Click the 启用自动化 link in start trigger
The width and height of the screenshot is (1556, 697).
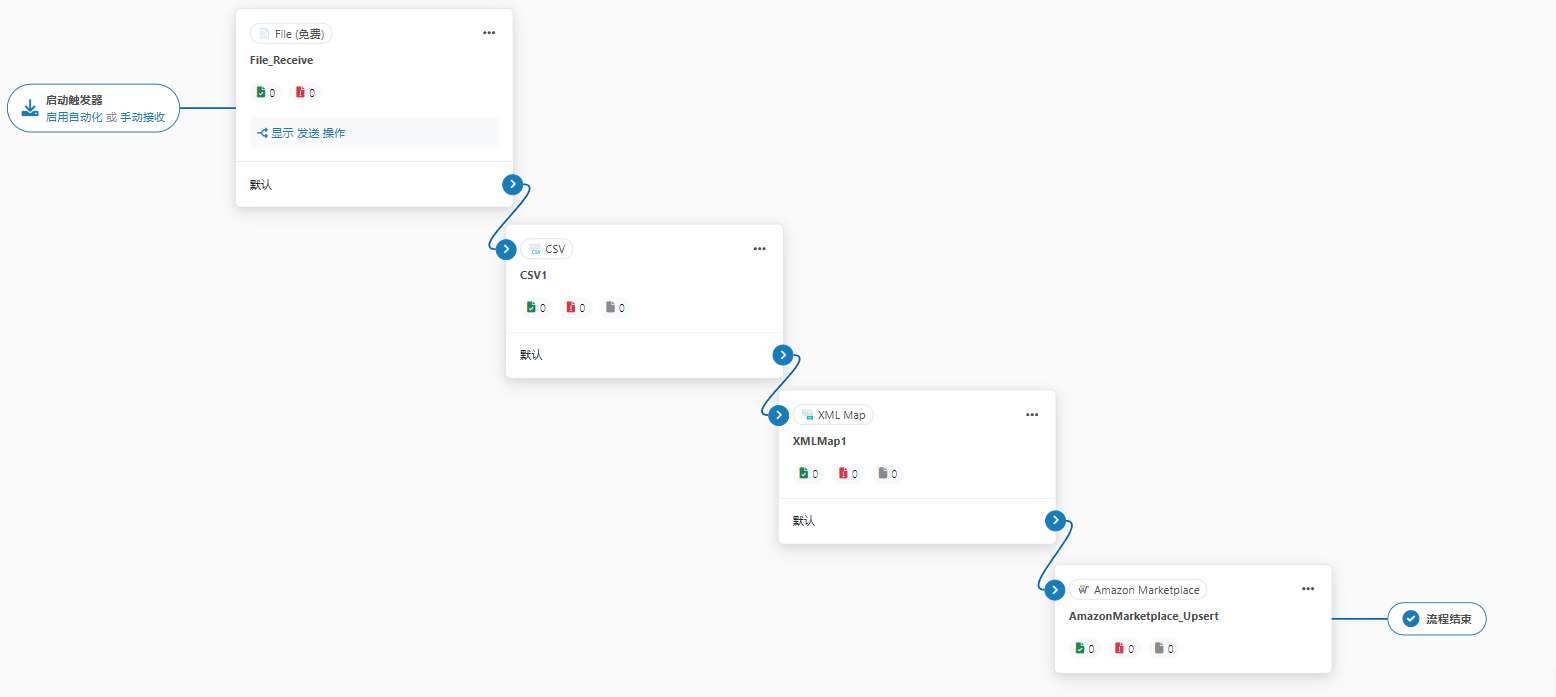[74, 117]
